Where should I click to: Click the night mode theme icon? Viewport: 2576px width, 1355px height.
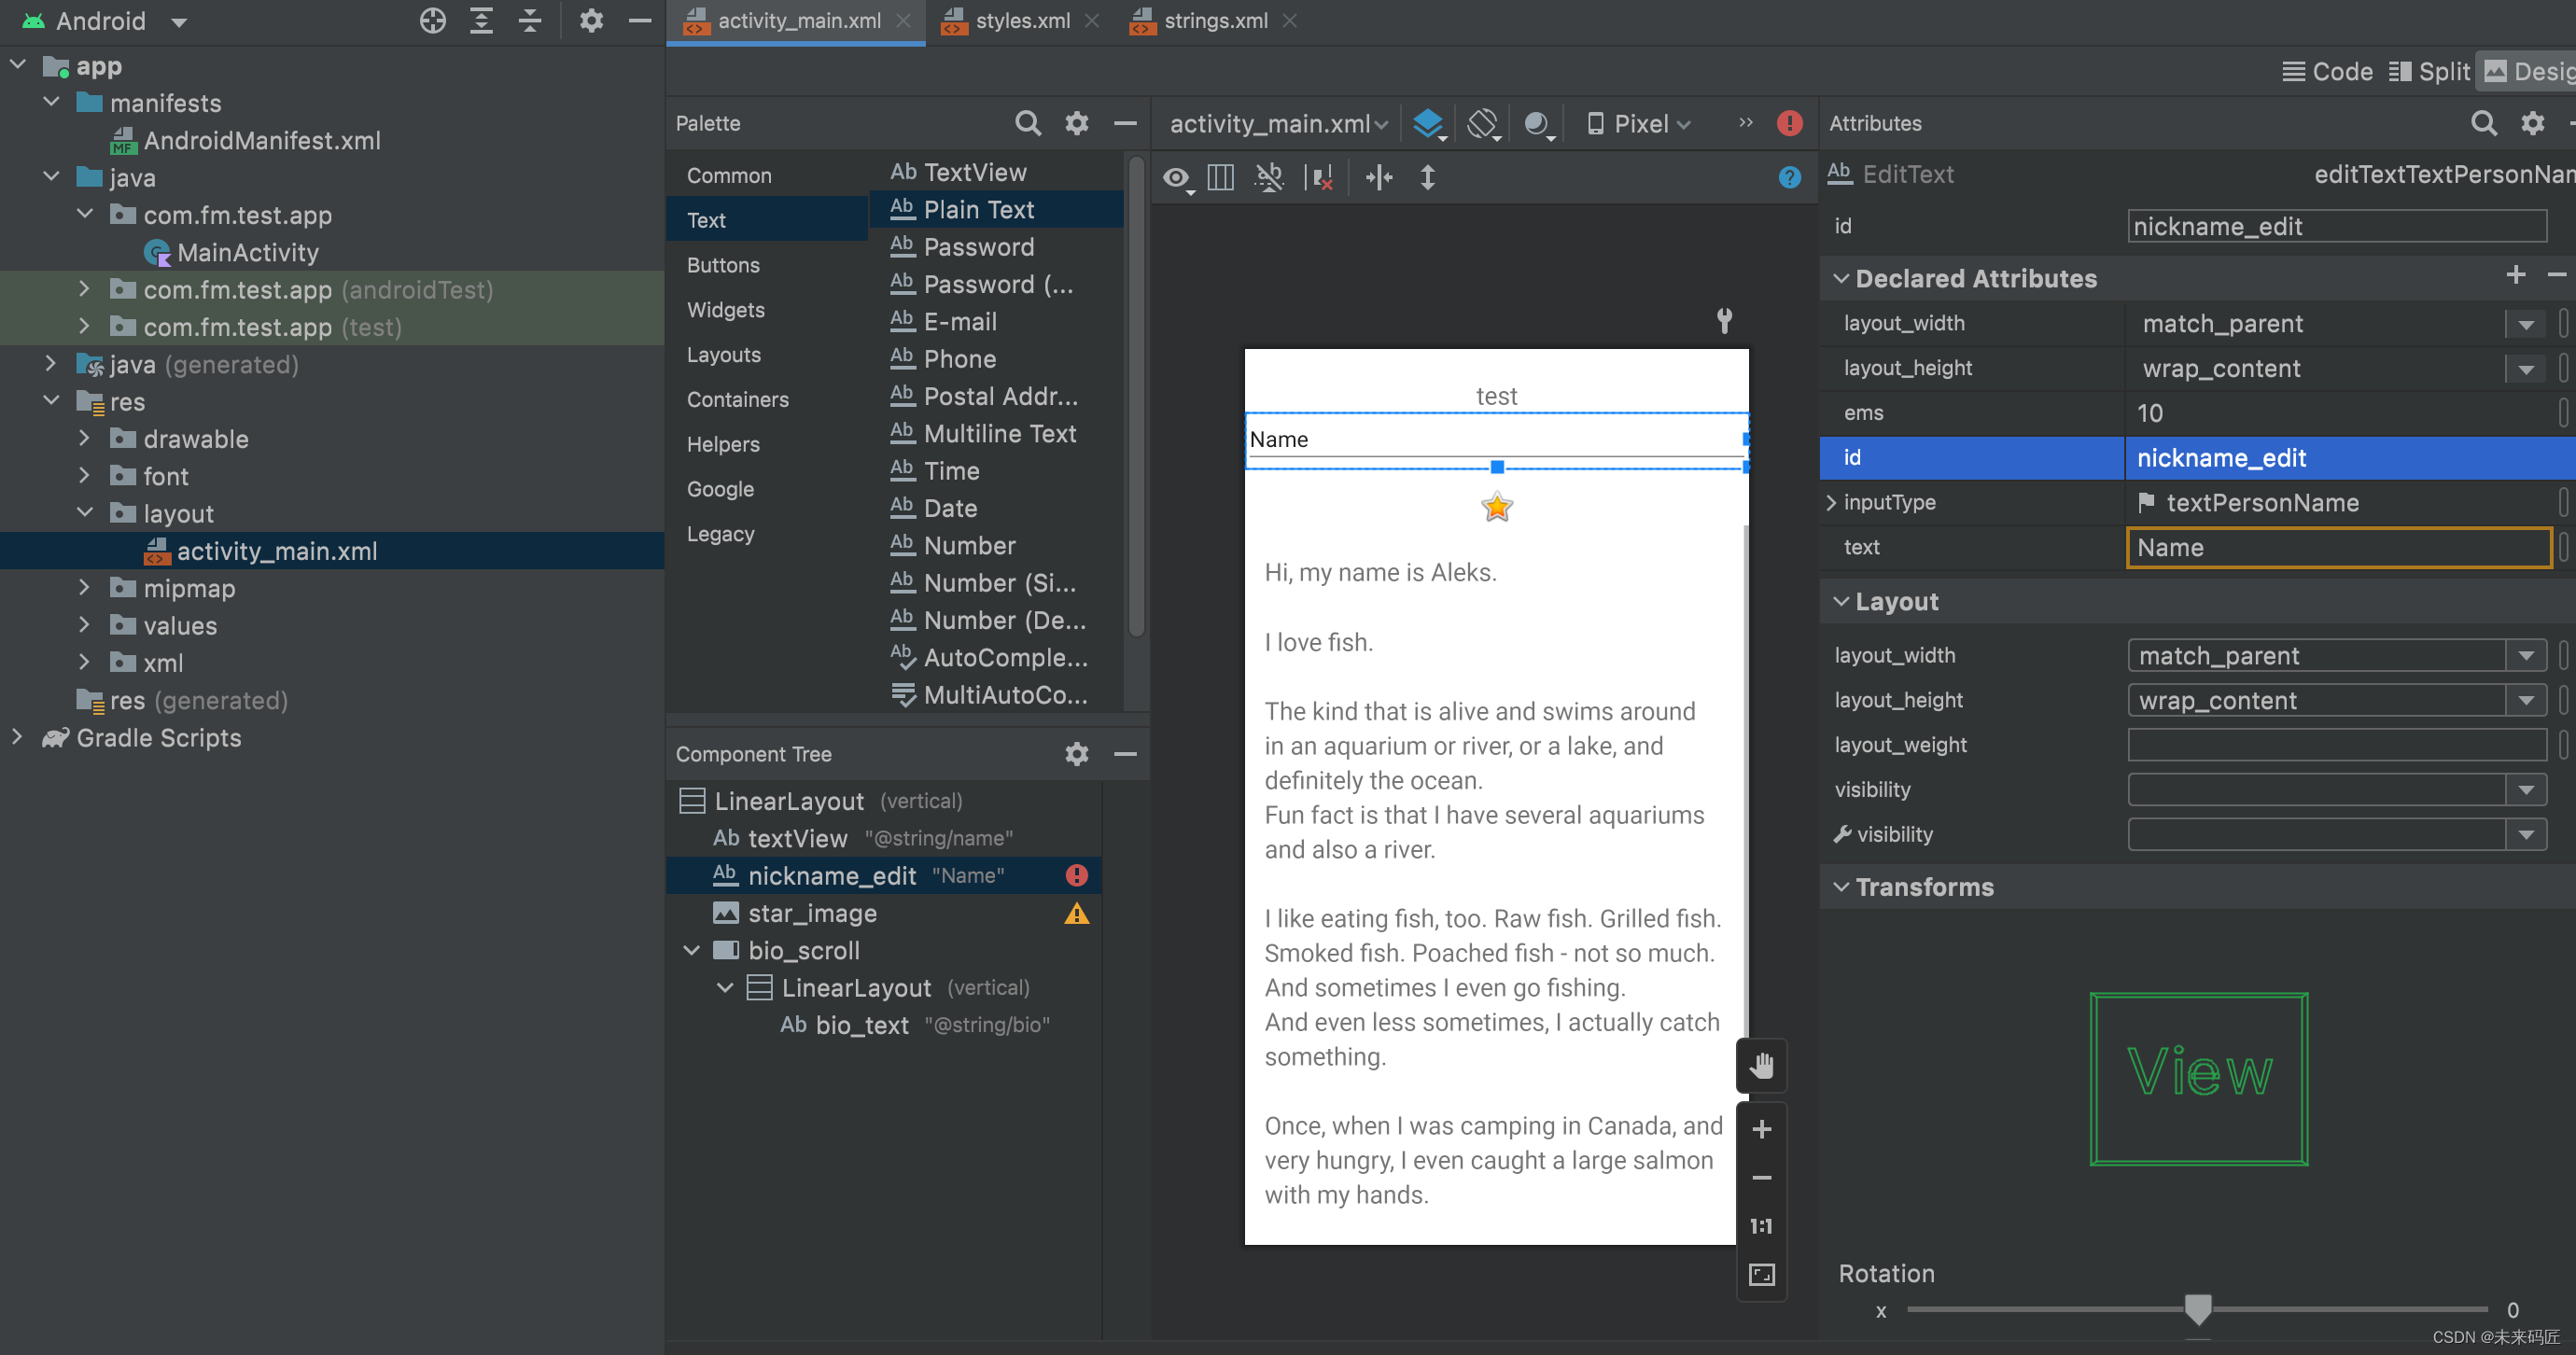click(x=1536, y=123)
